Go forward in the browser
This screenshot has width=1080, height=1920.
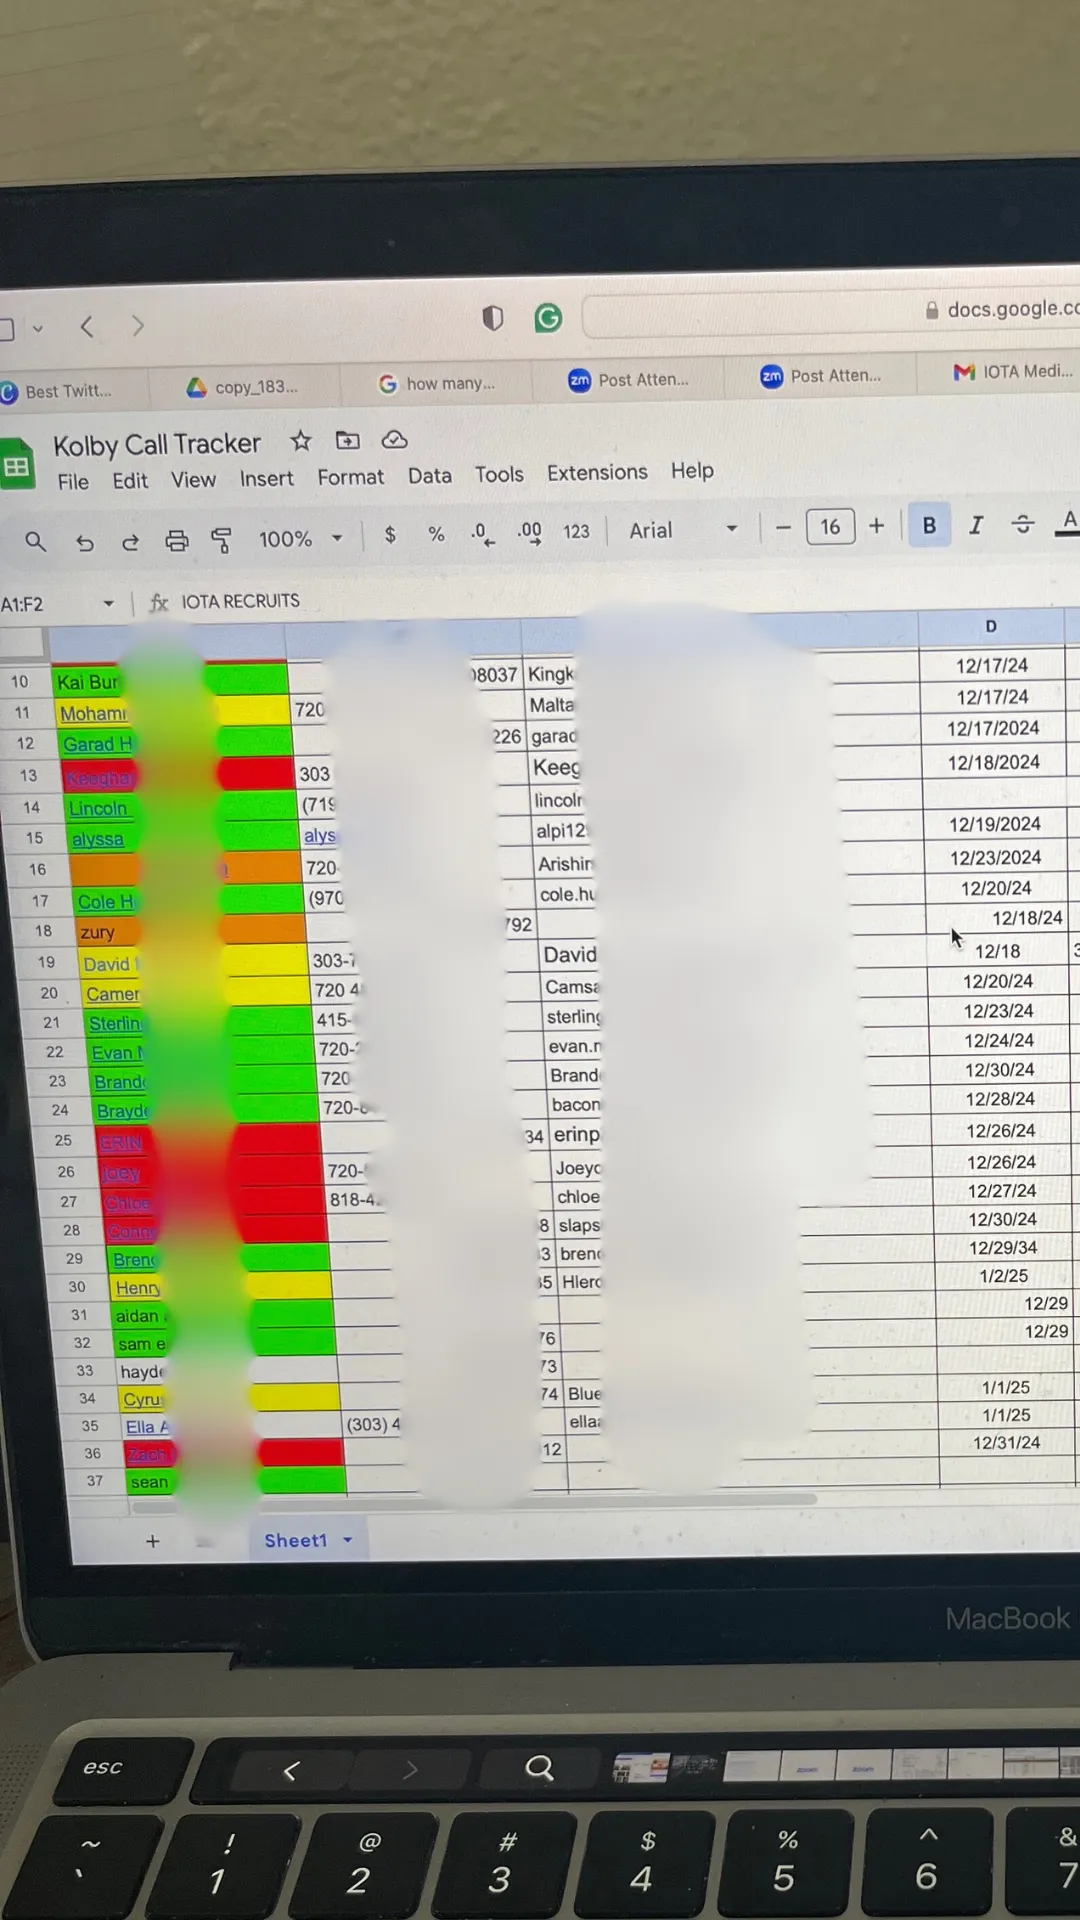138,326
